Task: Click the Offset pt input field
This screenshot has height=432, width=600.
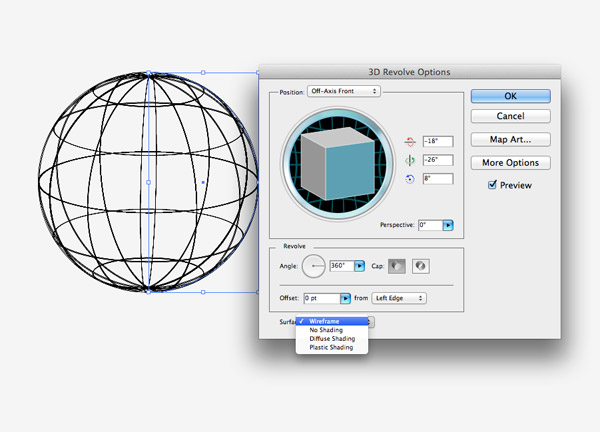Action: tap(321, 298)
